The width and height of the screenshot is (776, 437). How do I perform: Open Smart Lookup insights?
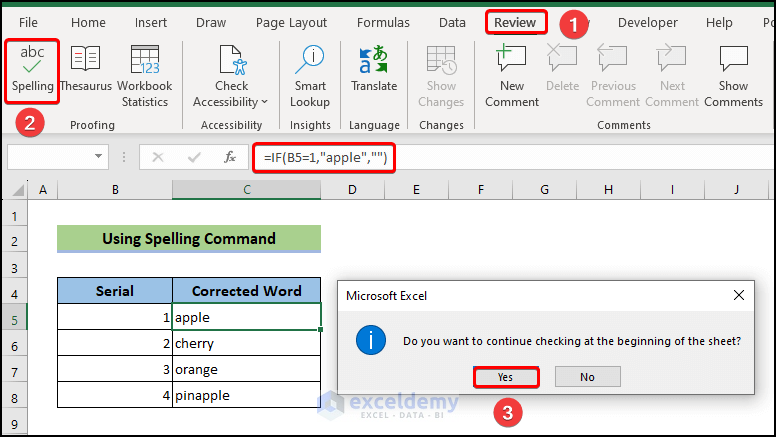(310, 76)
